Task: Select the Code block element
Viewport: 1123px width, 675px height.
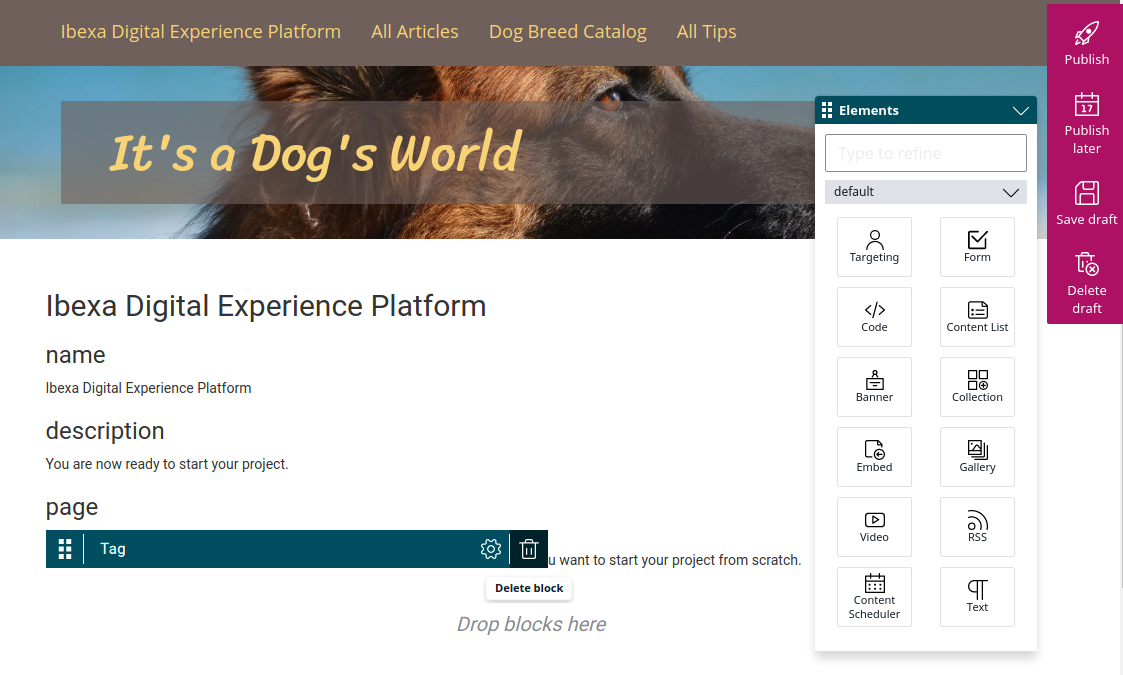Action: click(x=874, y=317)
